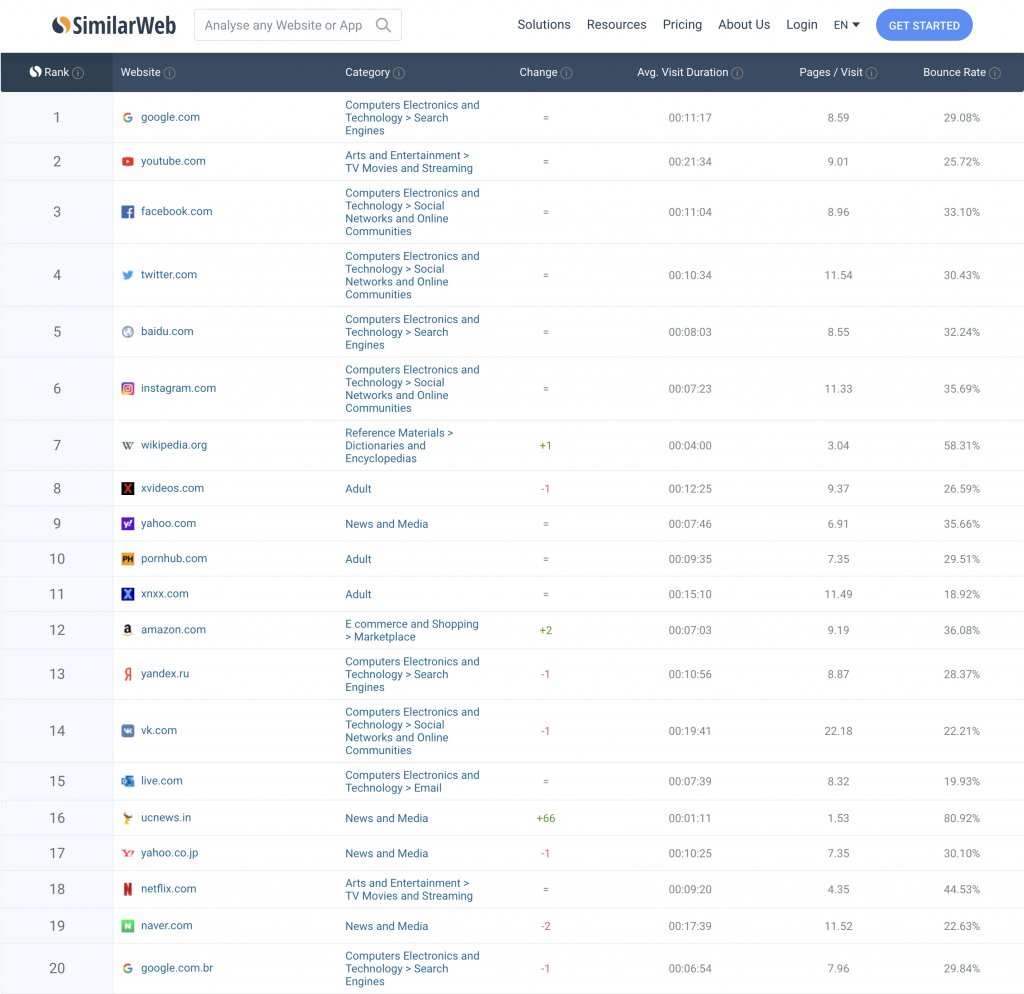Click the info icon next to Category

pyautogui.click(x=399, y=73)
